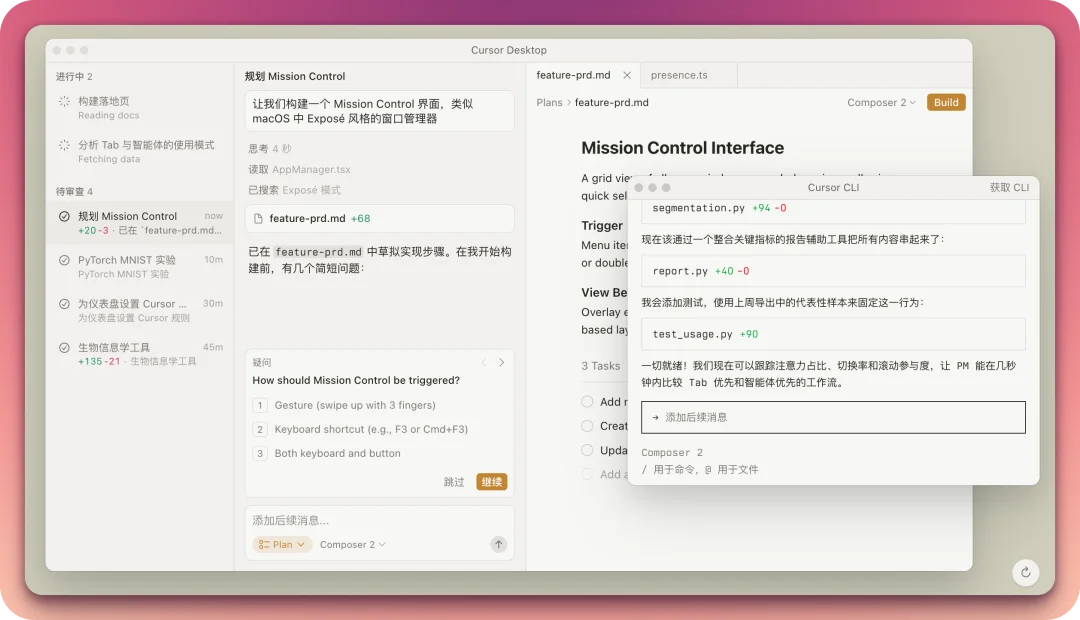Image resolution: width=1080 pixels, height=620 pixels.
Task: Go to next question with right arrow
Action: pos(501,362)
